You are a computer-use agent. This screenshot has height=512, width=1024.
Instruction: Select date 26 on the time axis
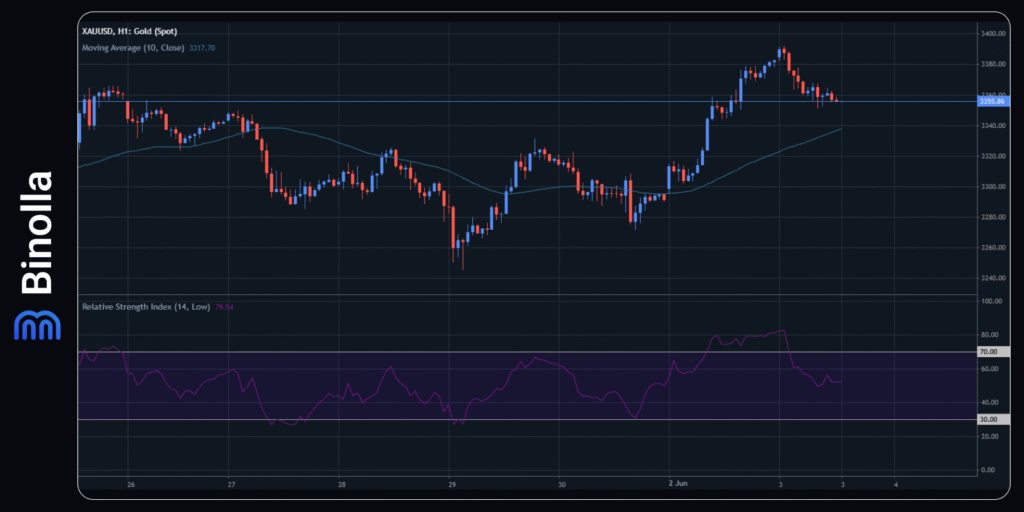pos(131,484)
